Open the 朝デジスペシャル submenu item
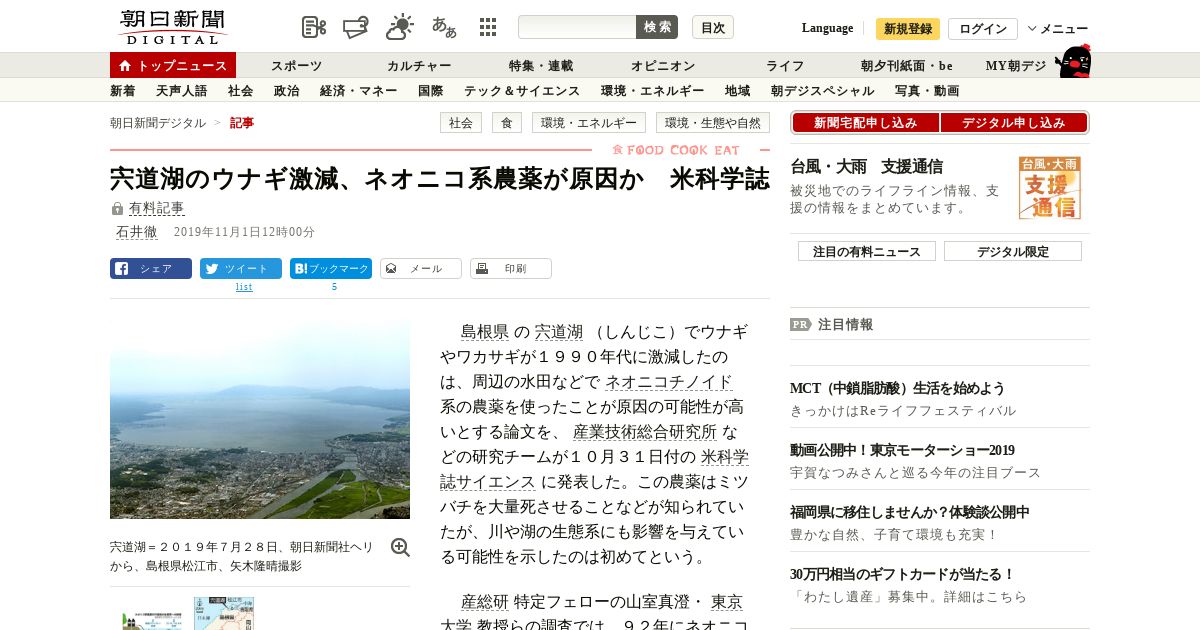The height and width of the screenshot is (630, 1200). click(x=823, y=91)
